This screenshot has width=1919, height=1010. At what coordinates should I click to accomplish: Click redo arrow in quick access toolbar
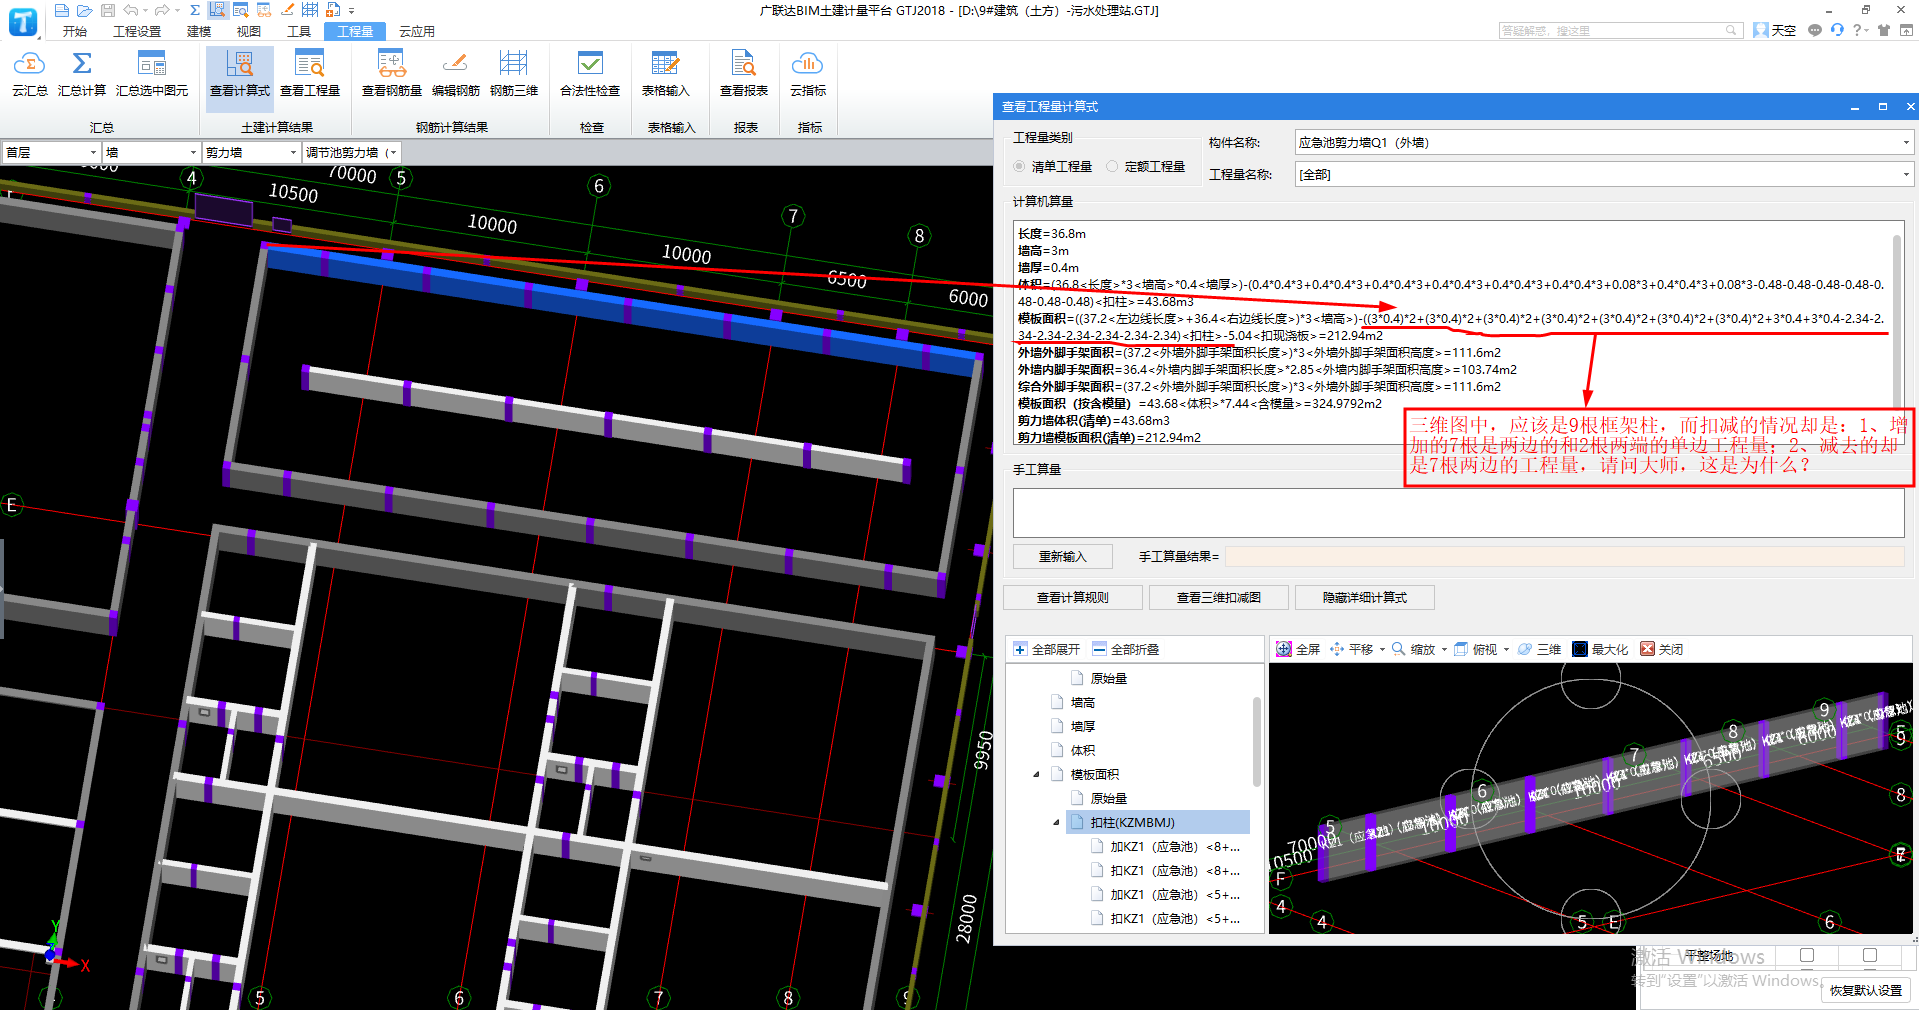click(x=162, y=10)
